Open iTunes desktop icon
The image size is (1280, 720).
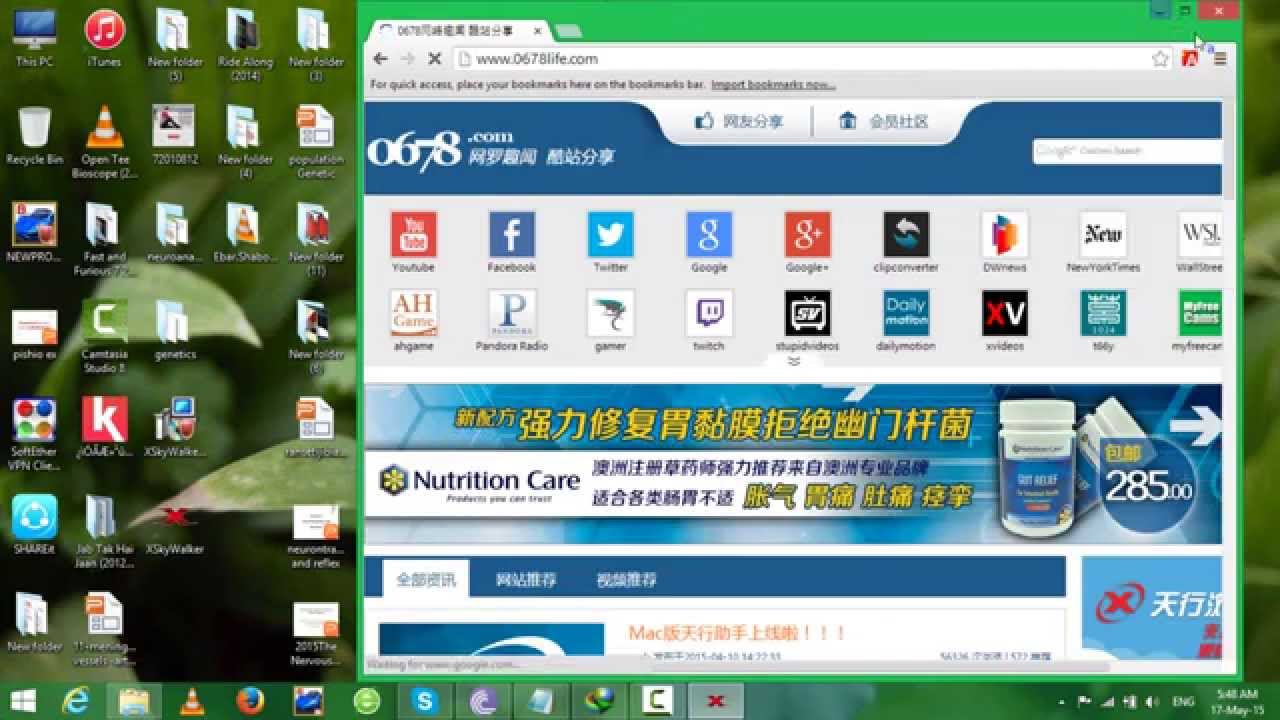[x=104, y=37]
